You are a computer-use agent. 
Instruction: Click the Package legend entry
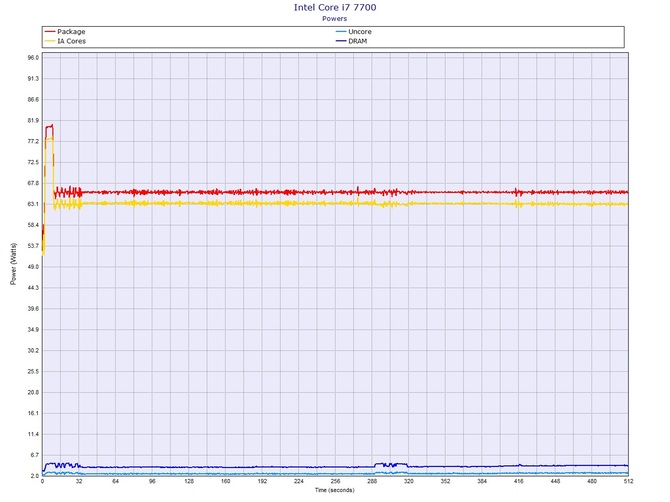pyautogui.click(x=65, y=32)
